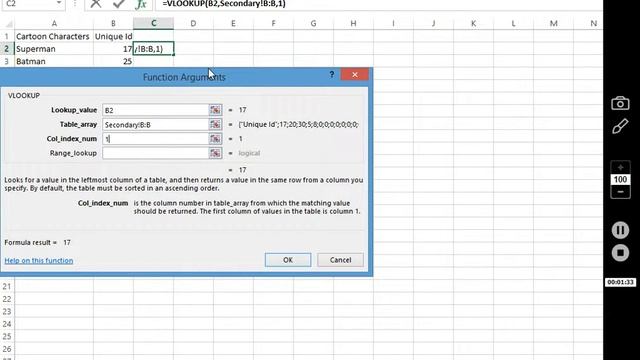The height and width of the screenshot is (360, 640).
Task: Select cell containing value 17
Action: (x=113, y=49)
